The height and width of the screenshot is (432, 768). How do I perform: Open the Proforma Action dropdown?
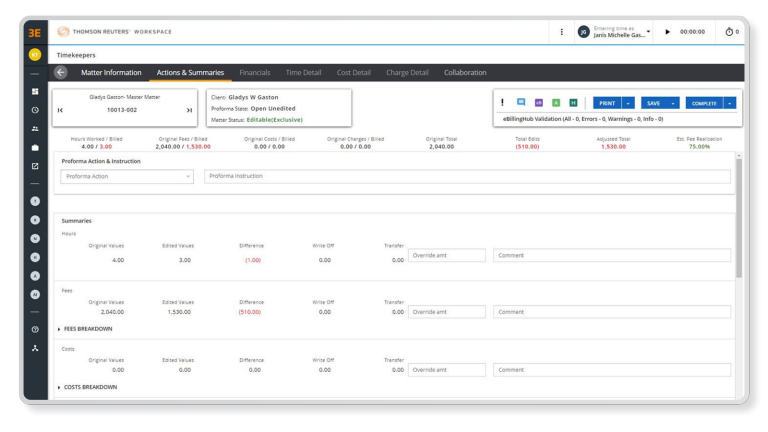(127, 176)
